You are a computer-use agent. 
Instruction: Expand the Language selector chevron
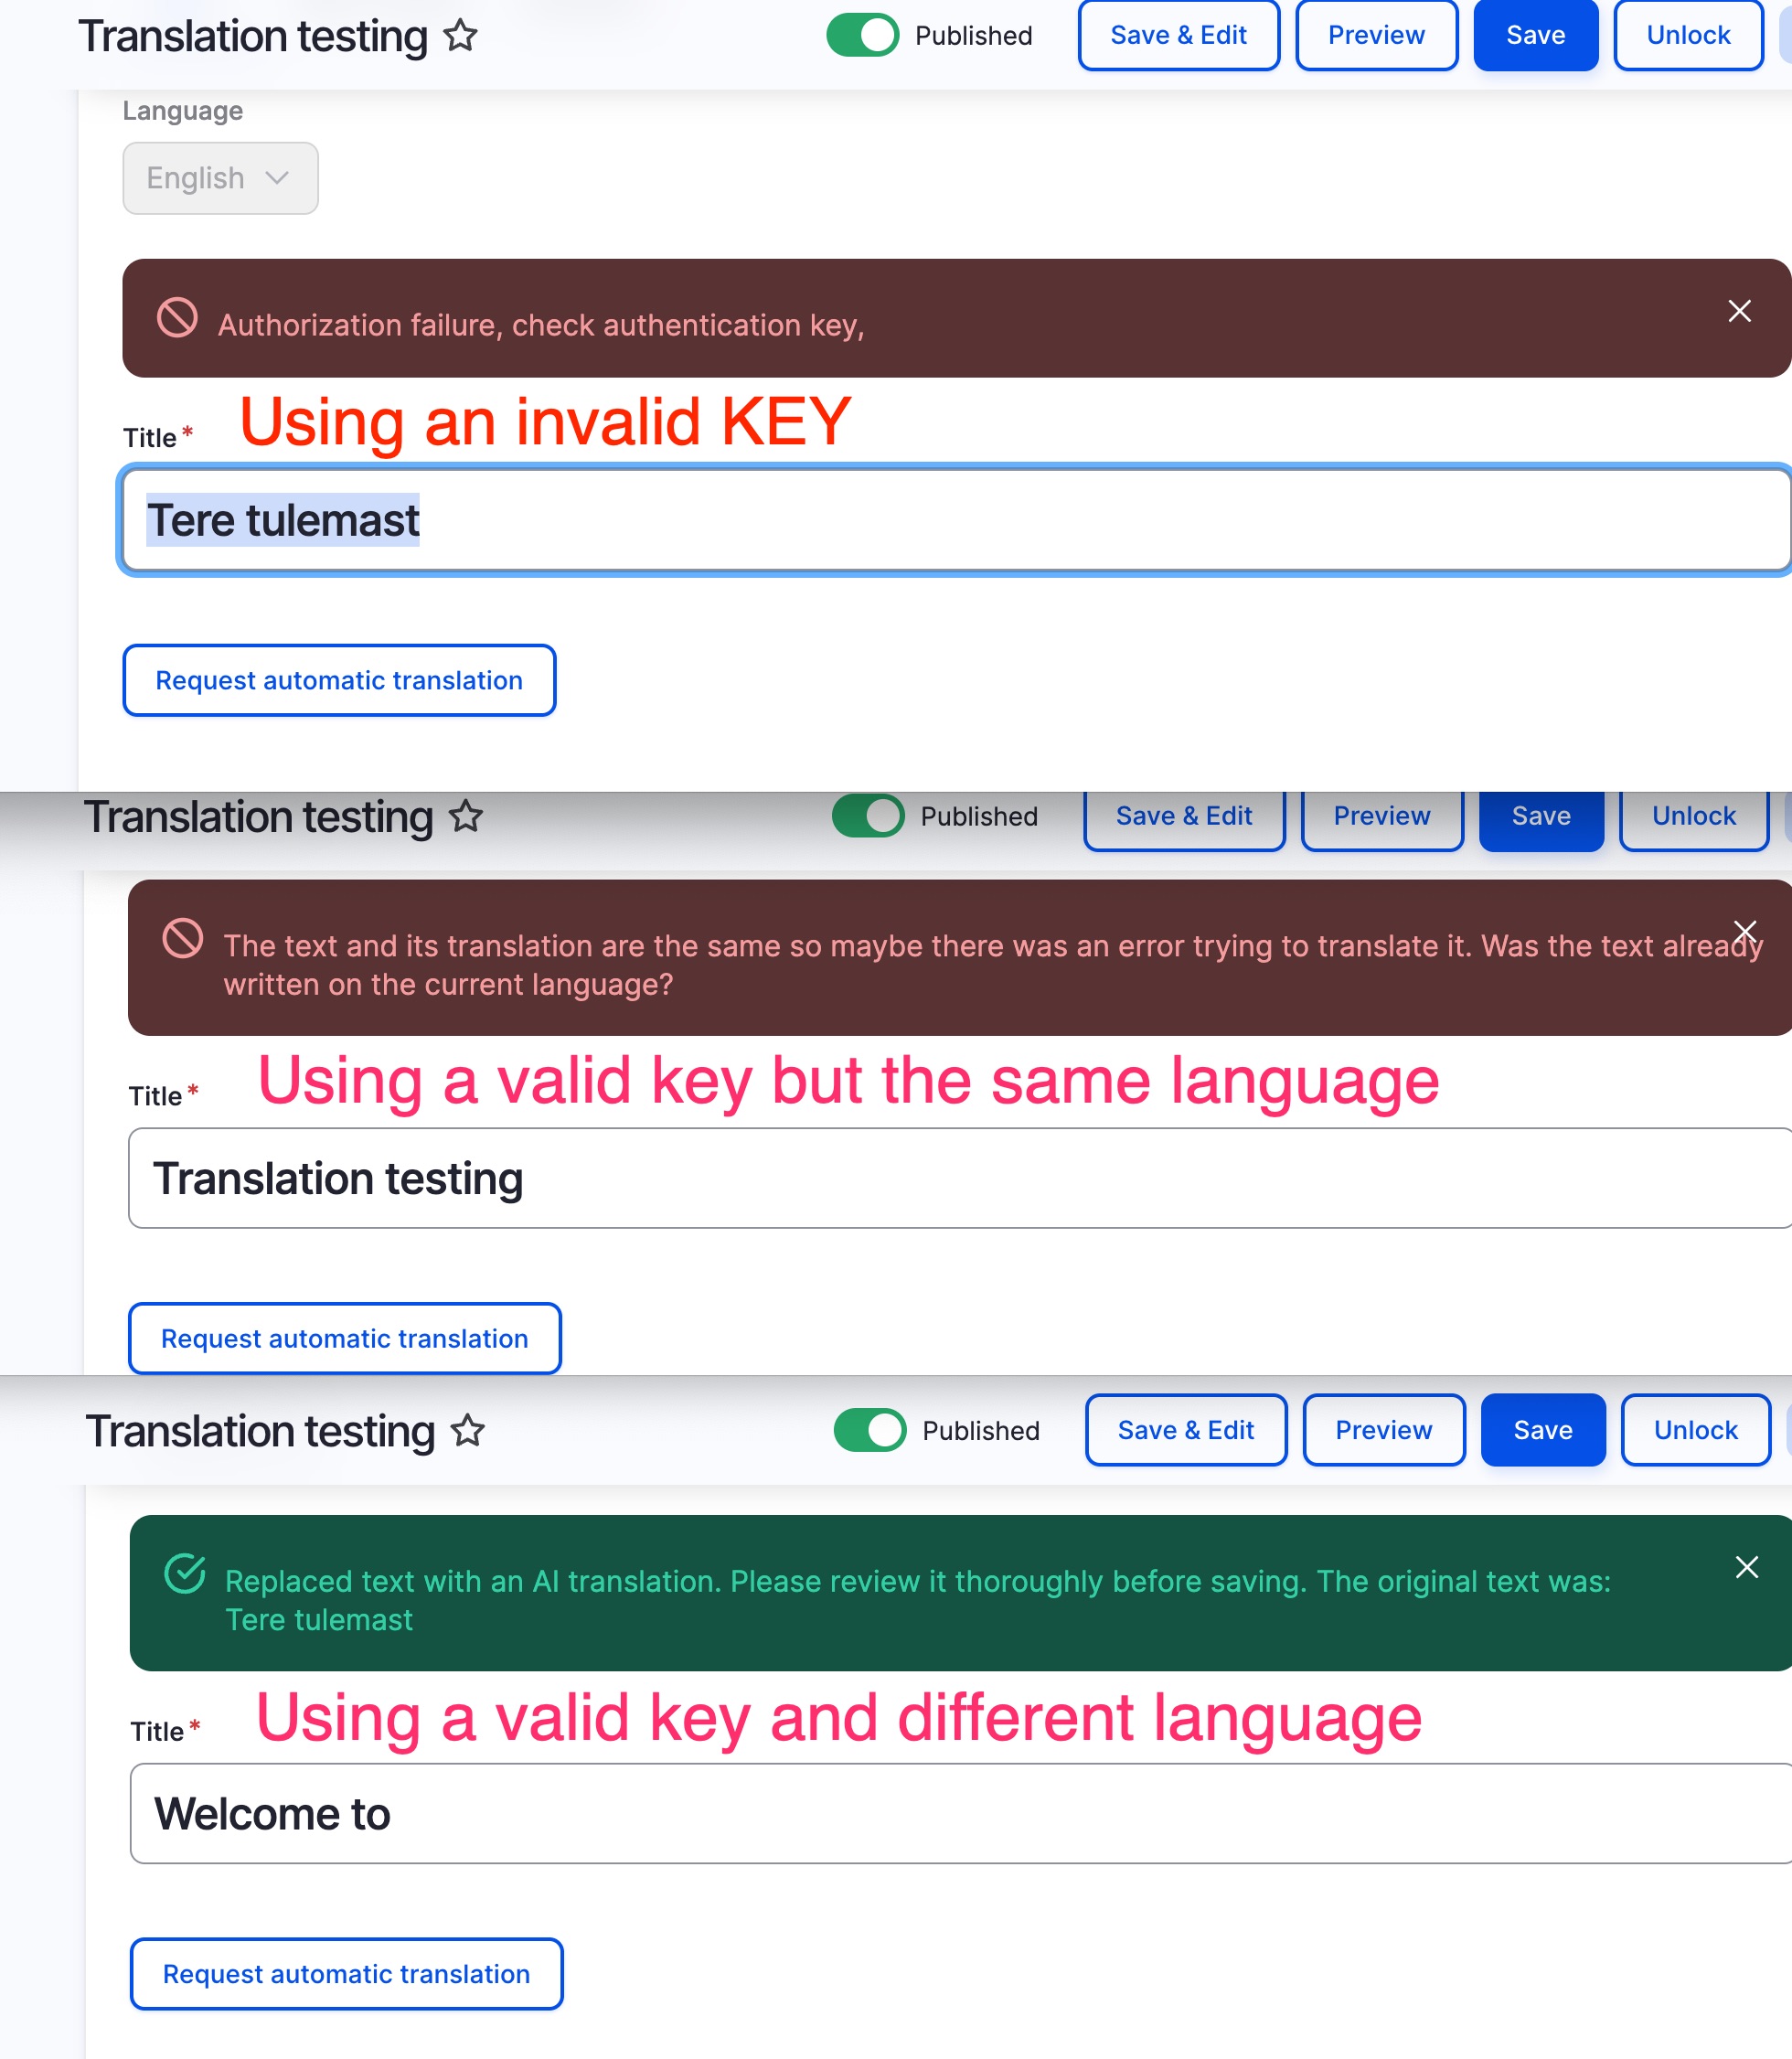[277, 178]
